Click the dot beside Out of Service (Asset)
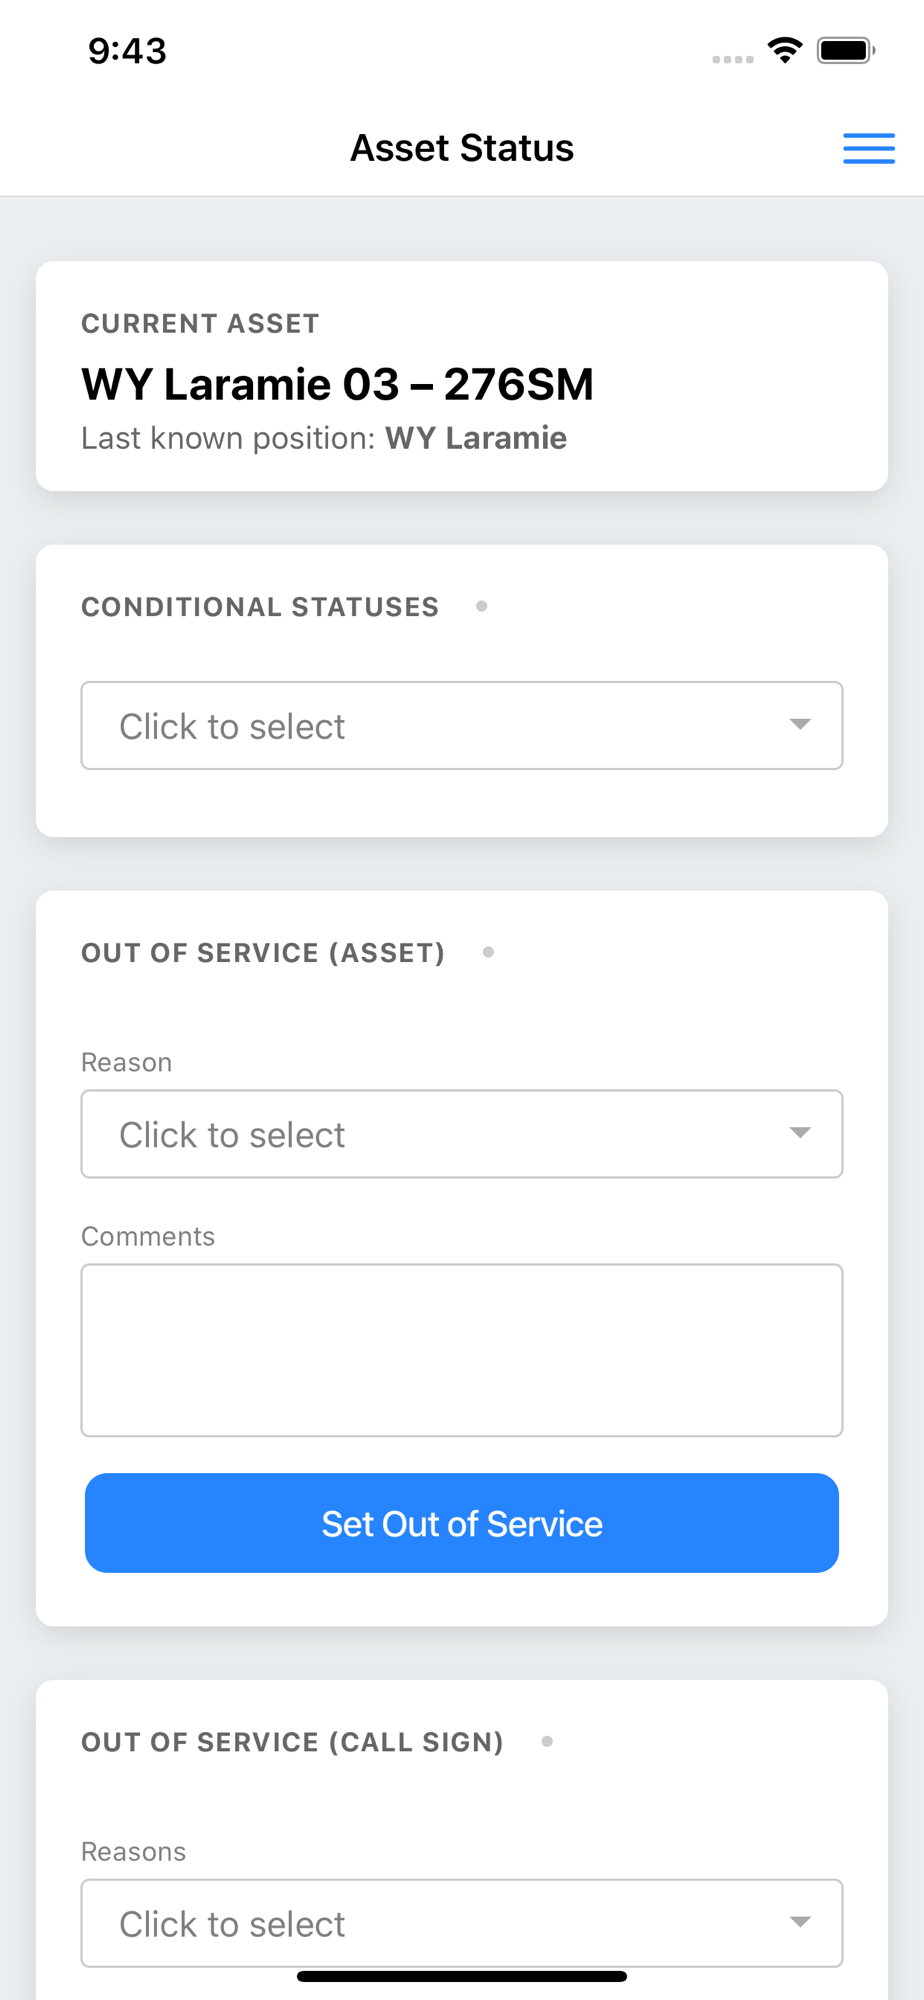The width and height of the screenshot is (924, 2000). [488, 952]
